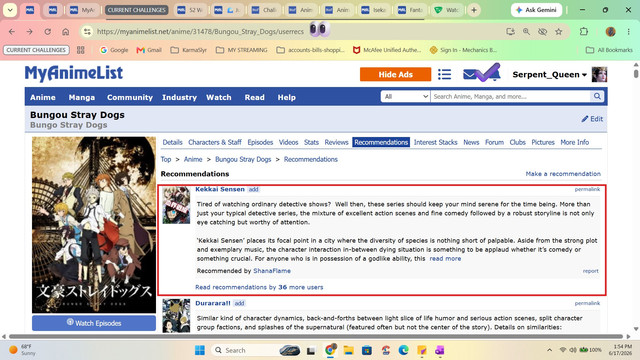
Task: Click the Edit pencil link
Action: coord(592,119)
